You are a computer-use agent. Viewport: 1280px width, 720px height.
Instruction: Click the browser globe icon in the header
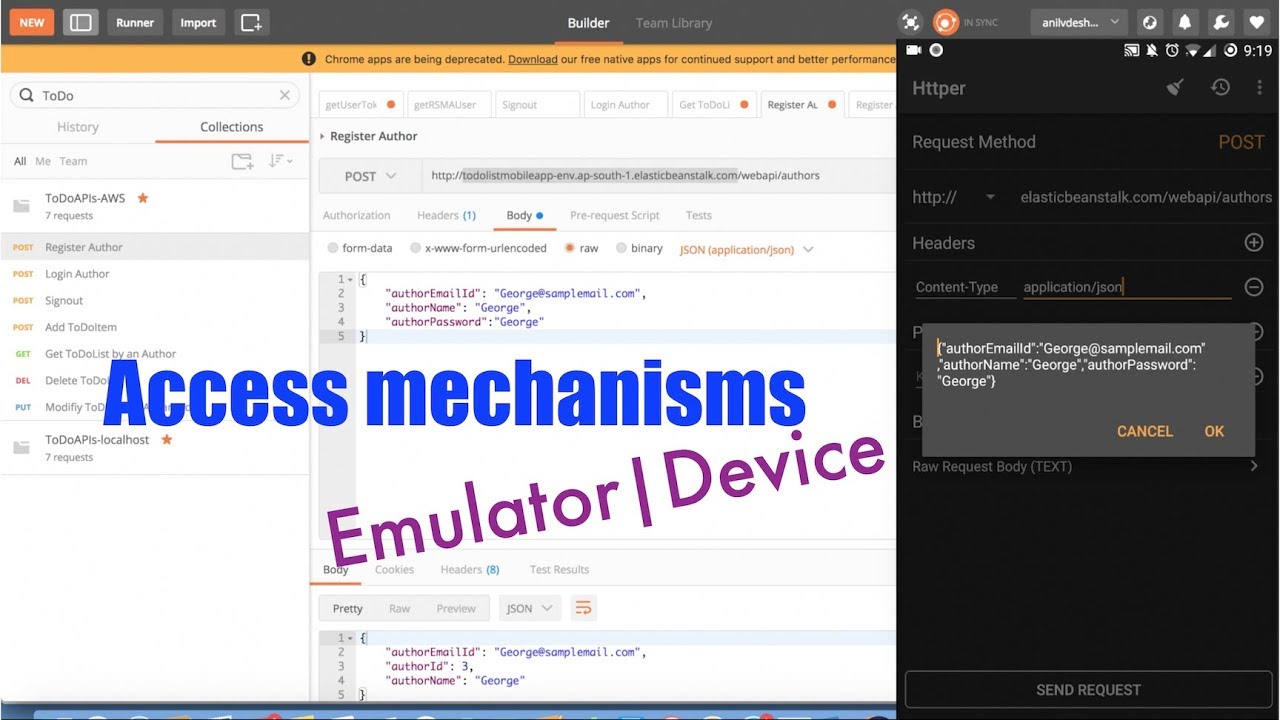point(1150,22)
